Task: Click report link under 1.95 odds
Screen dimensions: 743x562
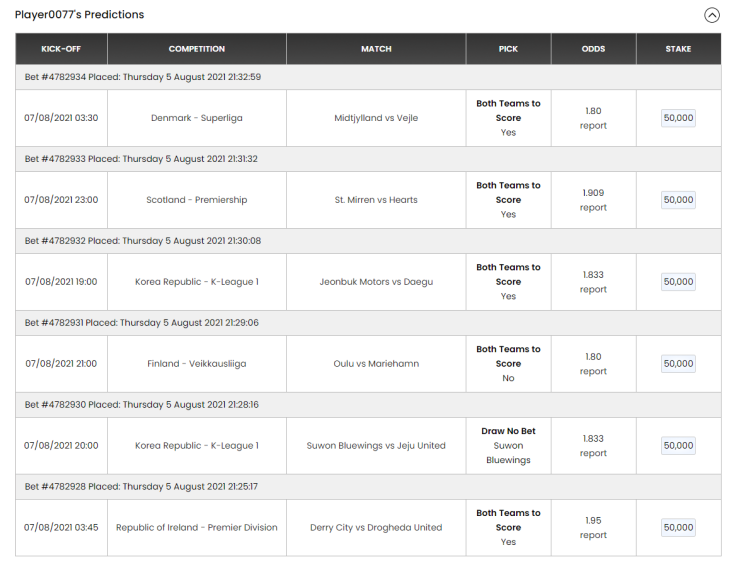Action: pyautogui.click(x=593, y=535)
